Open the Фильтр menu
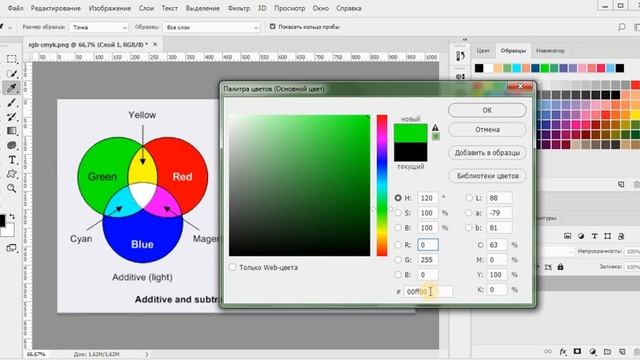The height and width of the screenshot is (360, 640). 239,8
